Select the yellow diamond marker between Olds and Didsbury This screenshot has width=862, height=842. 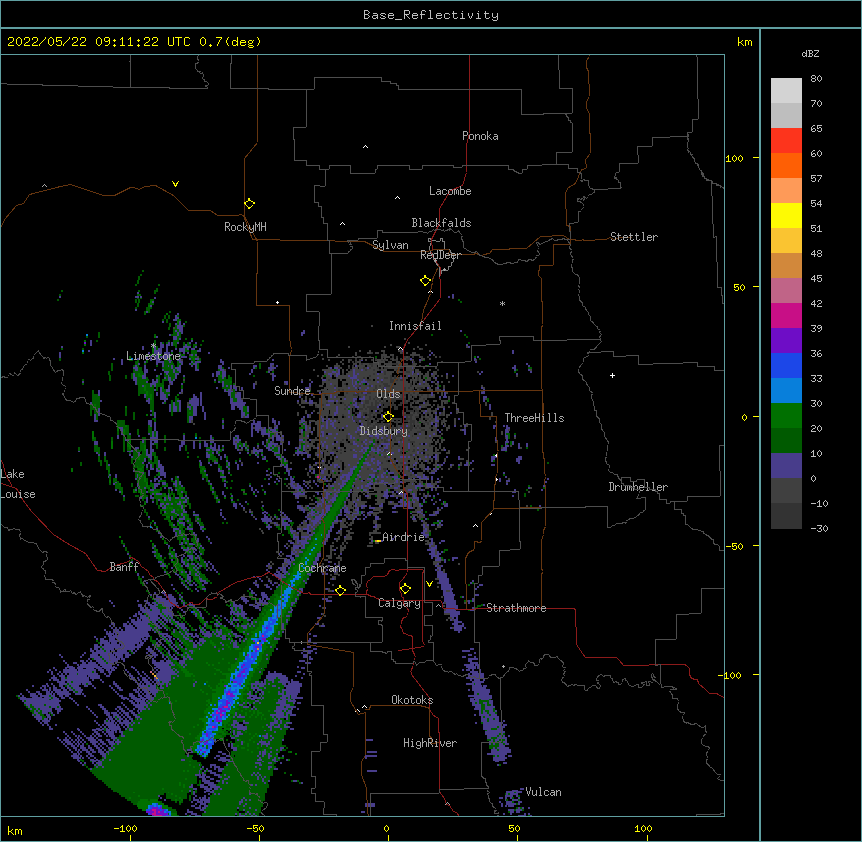[388, 417]
